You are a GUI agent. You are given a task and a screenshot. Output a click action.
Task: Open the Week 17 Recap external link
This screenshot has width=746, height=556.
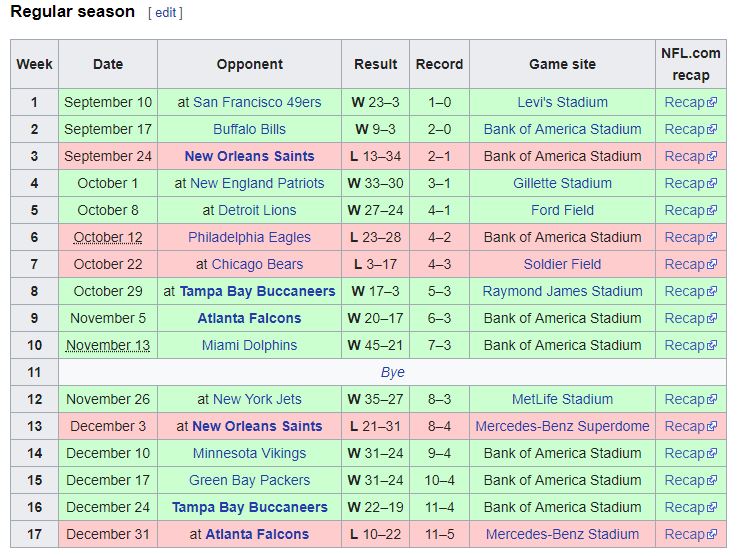tap(690, 535)
